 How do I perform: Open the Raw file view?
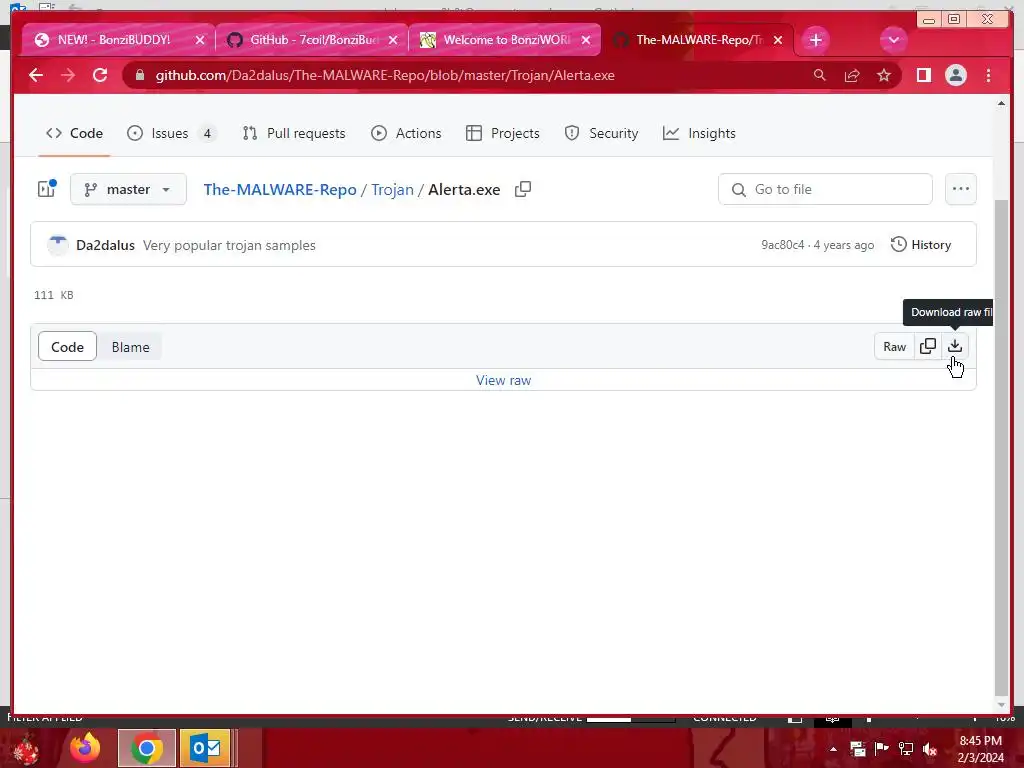[x=895, y=347]
